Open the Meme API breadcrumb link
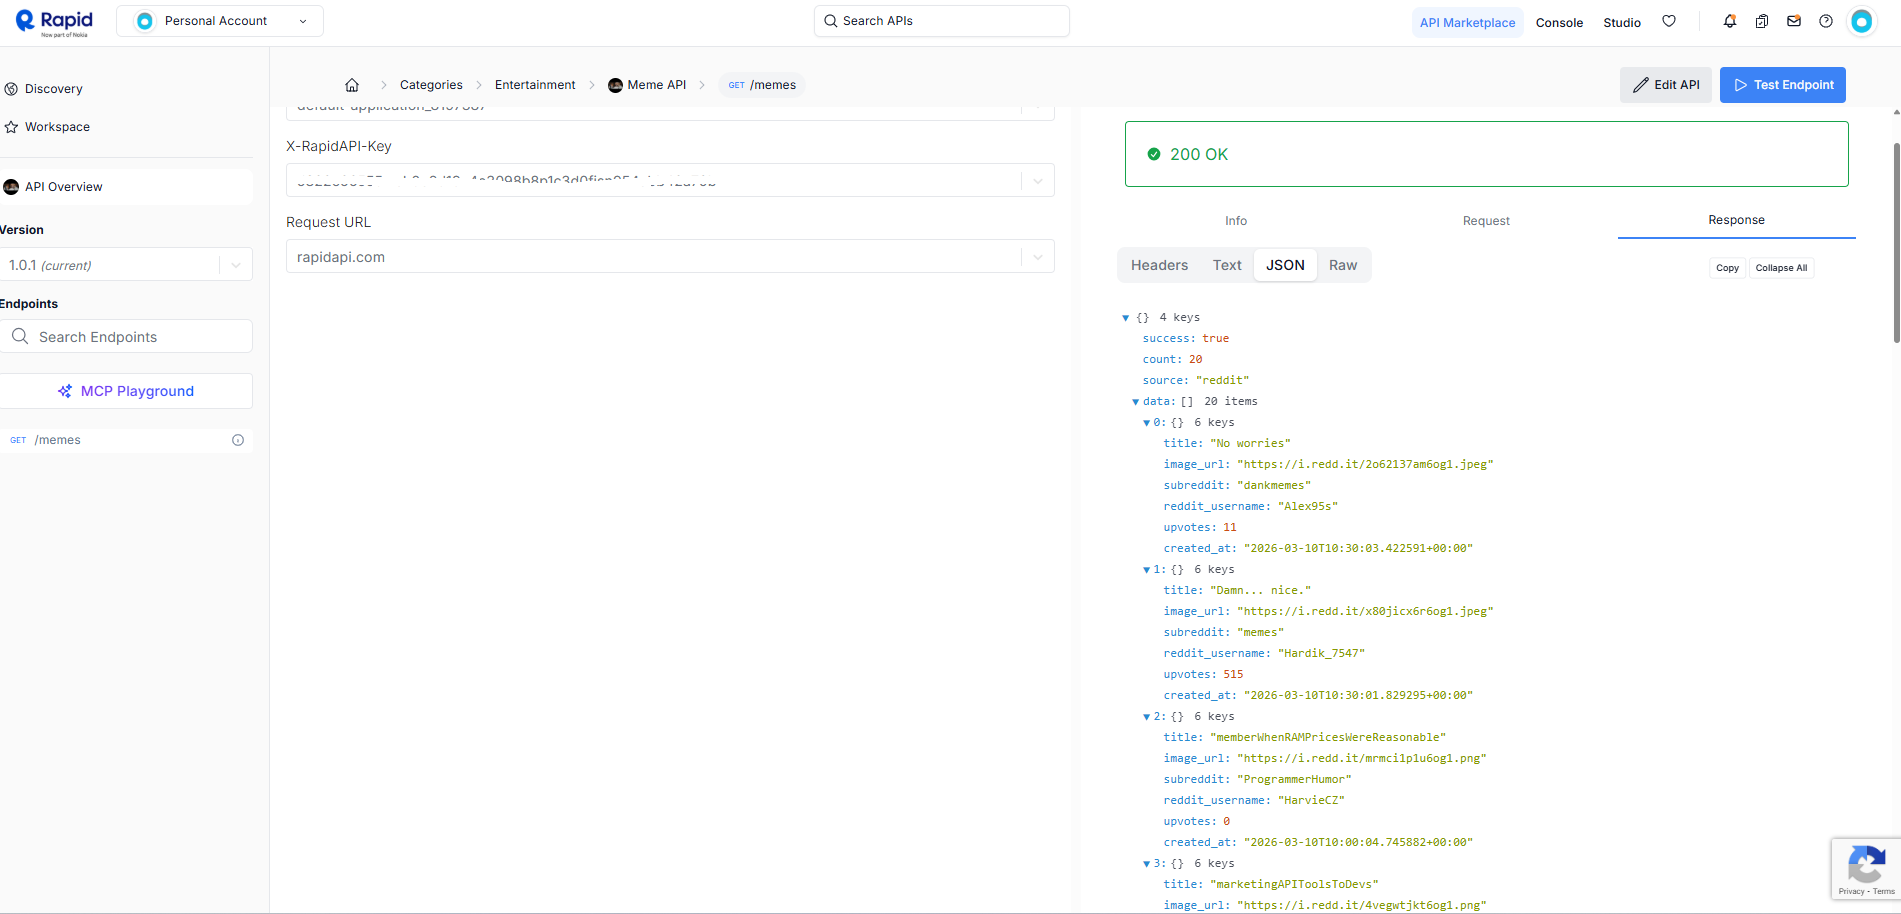The width and height of the screenshot is (1901, 914). 647,85
